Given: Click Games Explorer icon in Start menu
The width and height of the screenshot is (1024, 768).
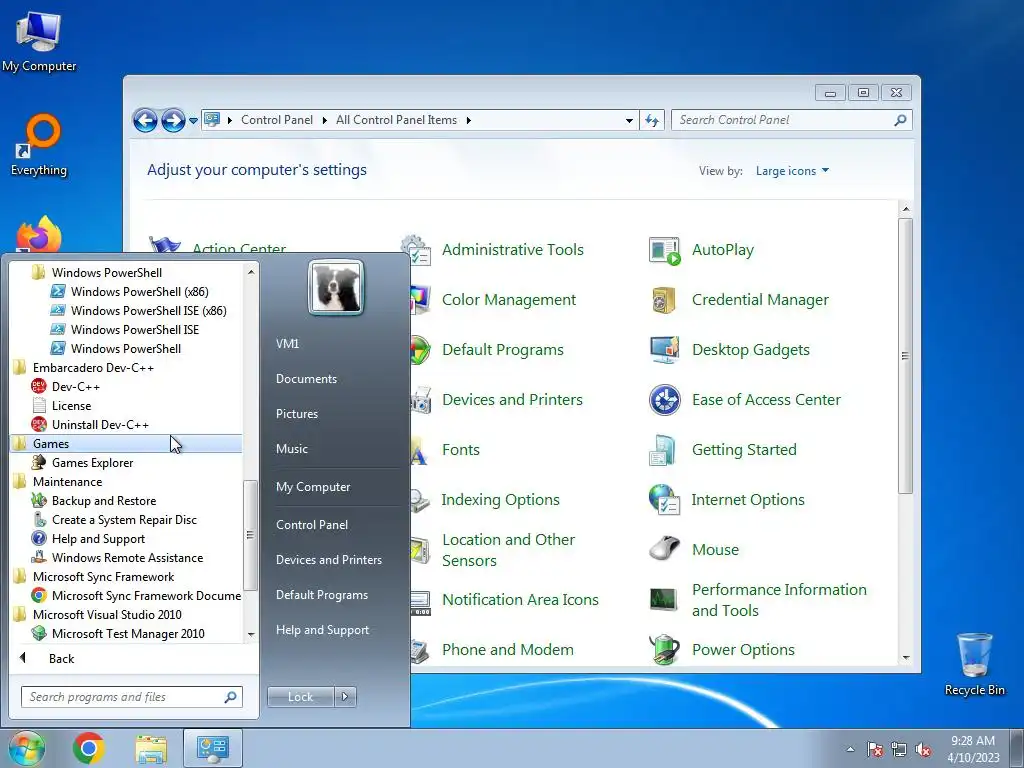Looking at the screenshot, I should pyautogui.click(x=39, y=462).
